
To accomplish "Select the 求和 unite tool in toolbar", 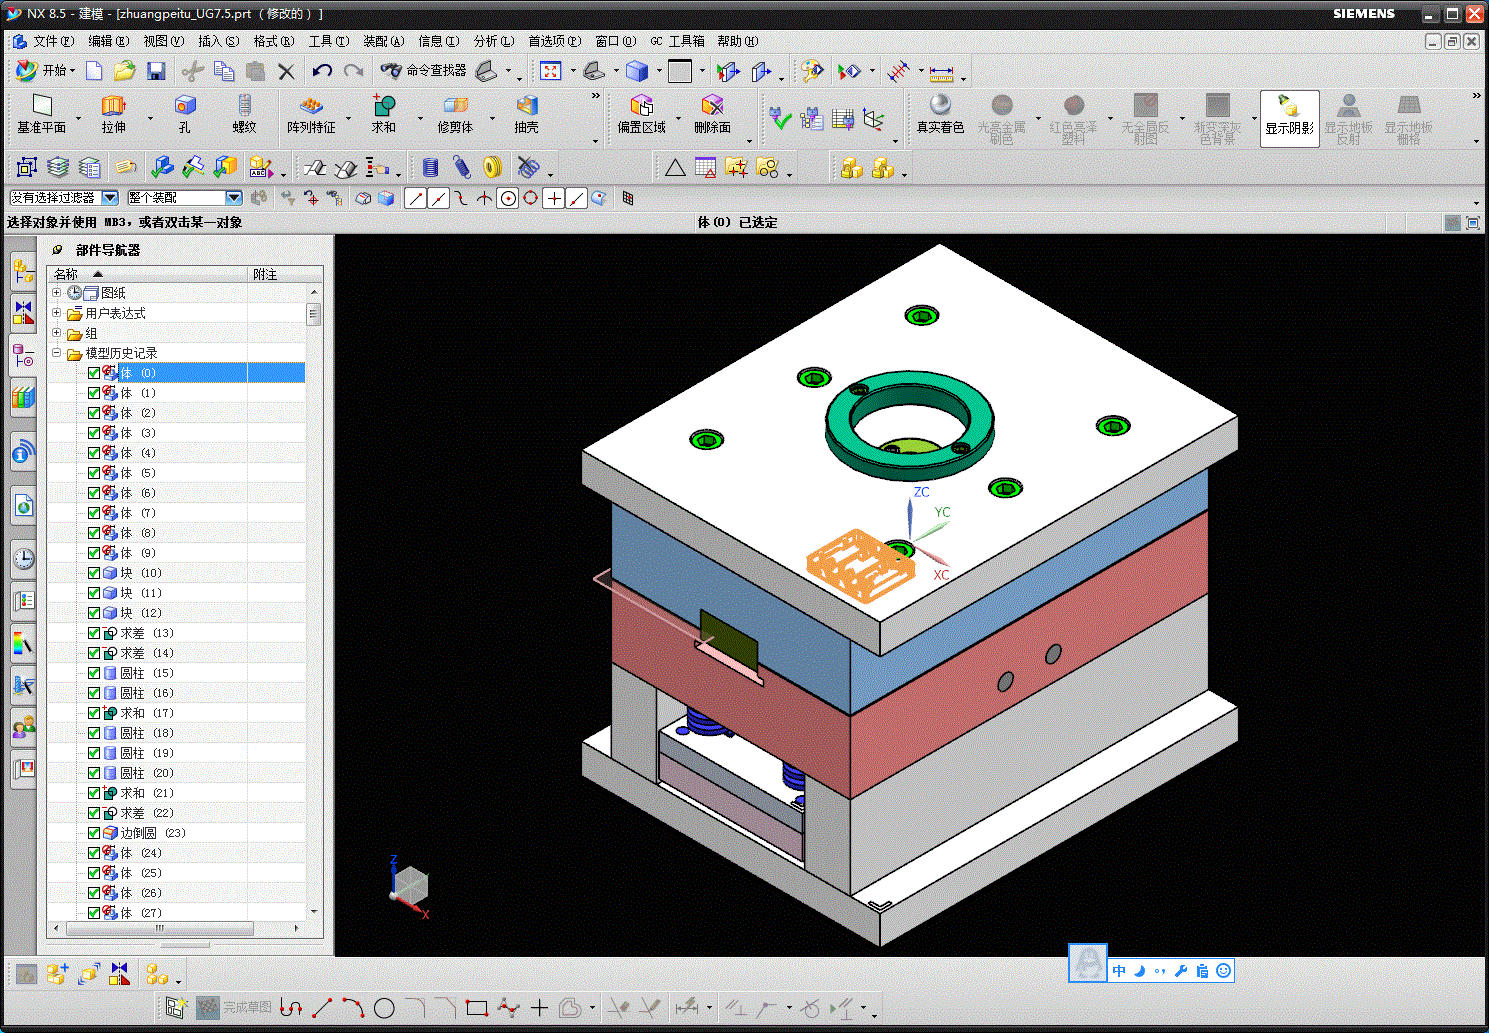I will pos(384,114).
